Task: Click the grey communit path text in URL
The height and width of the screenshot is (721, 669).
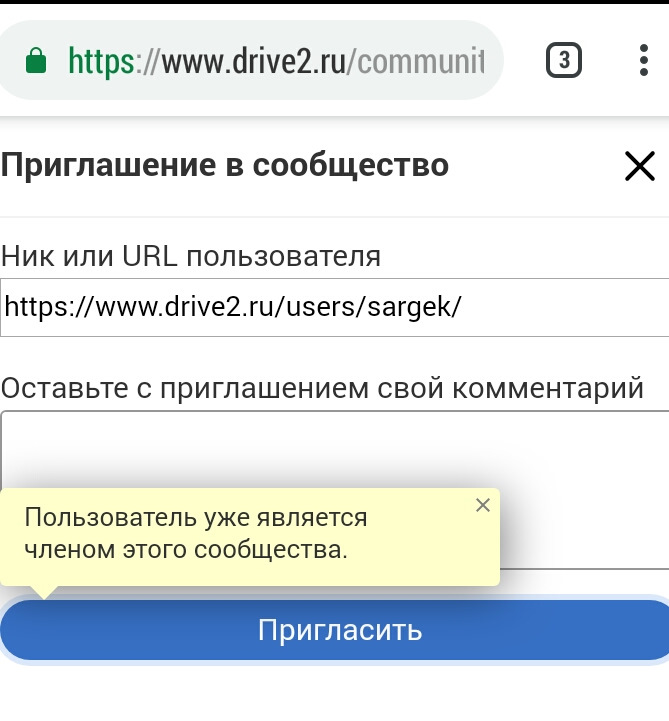Action: coord(420,62)
